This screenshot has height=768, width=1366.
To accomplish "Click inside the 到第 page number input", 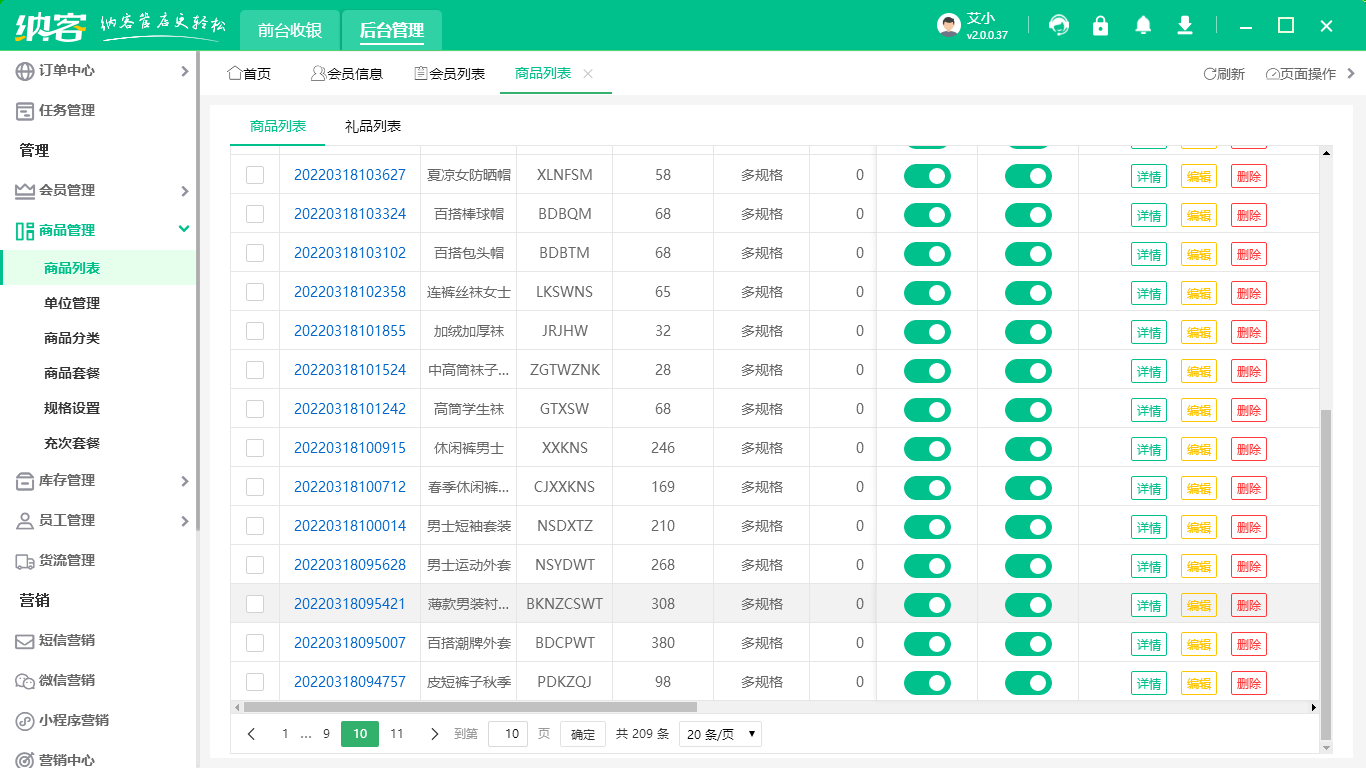I will 508,733.
